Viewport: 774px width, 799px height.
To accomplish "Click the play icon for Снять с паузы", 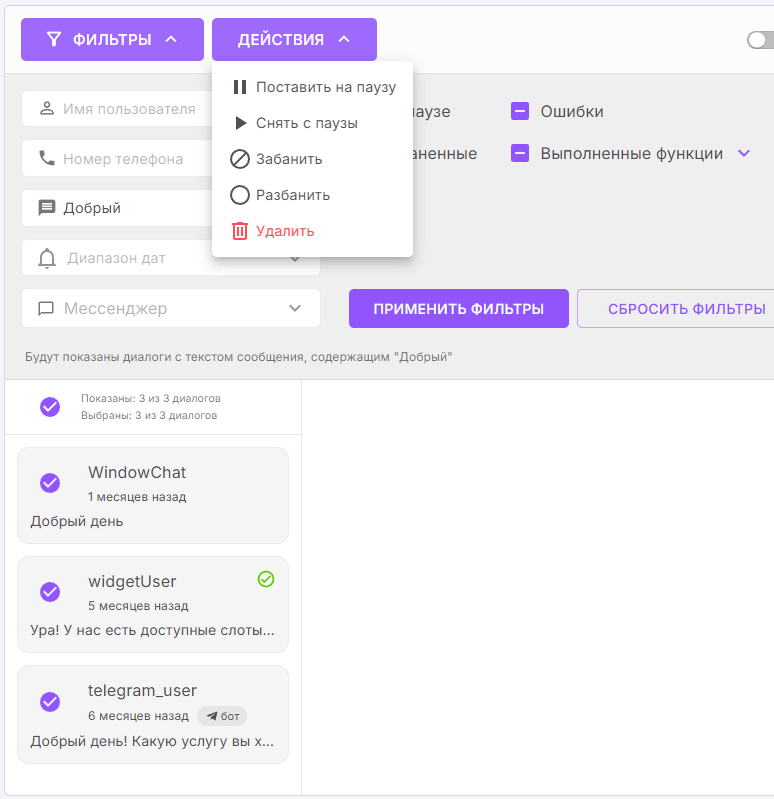I will pyautogui.click(x=240, y=123).
